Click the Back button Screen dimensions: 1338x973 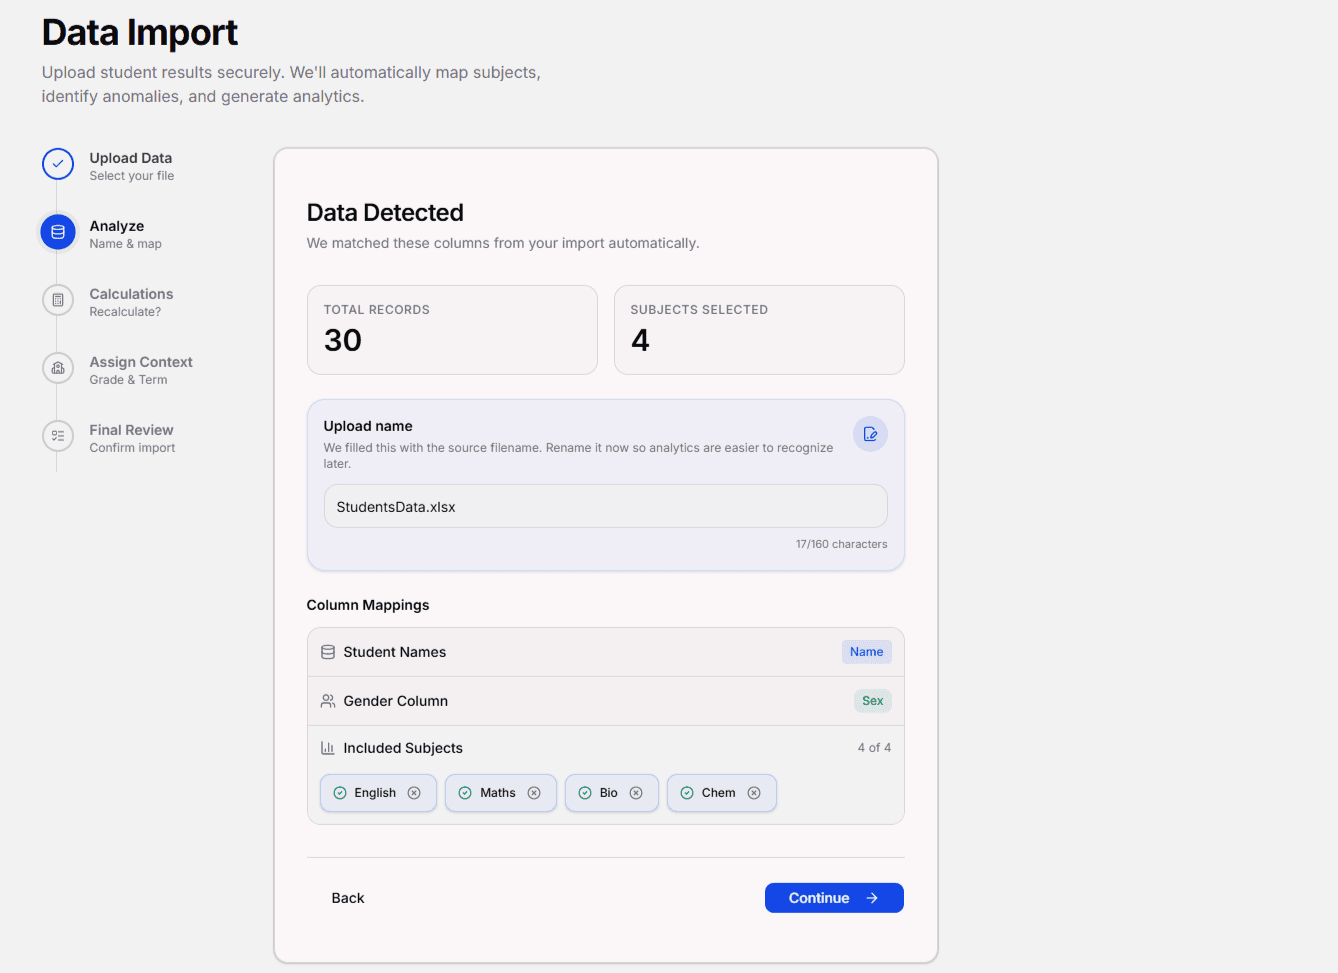point(348,898)
